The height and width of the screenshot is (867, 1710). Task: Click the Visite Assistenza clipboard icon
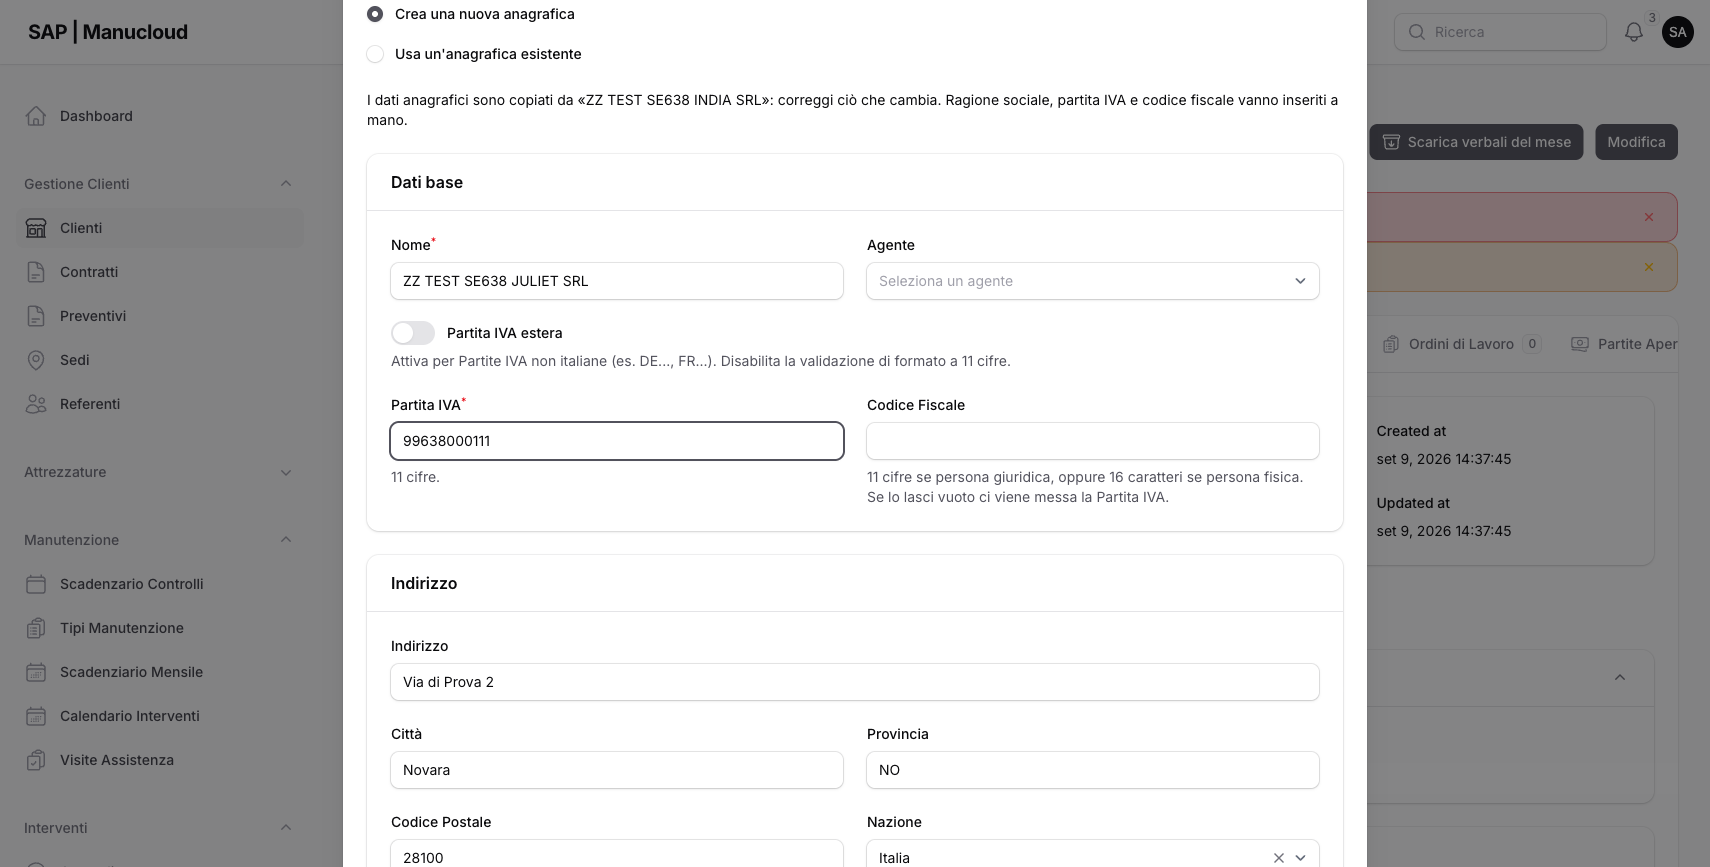[x=36, y=760]
